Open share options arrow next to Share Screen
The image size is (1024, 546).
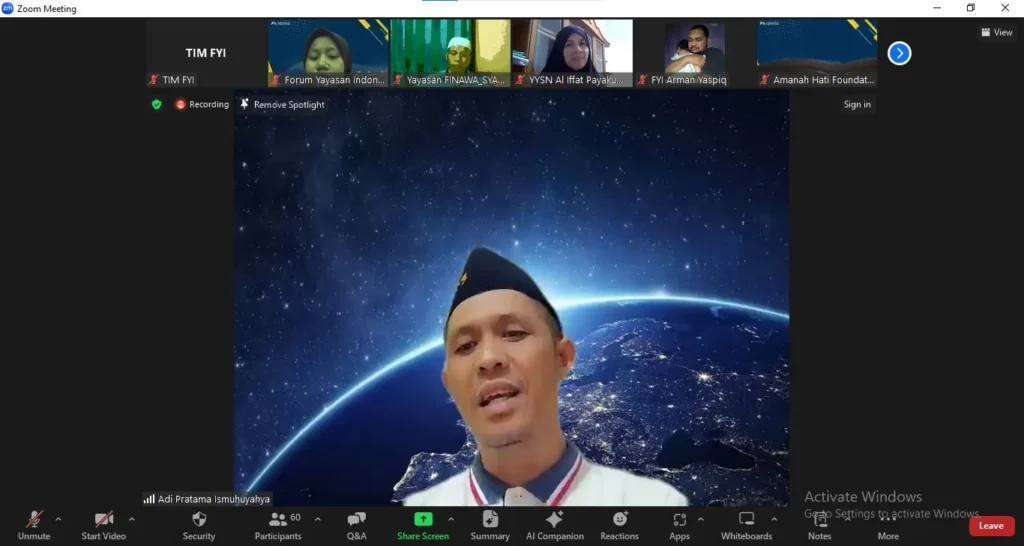click(451, 520)
